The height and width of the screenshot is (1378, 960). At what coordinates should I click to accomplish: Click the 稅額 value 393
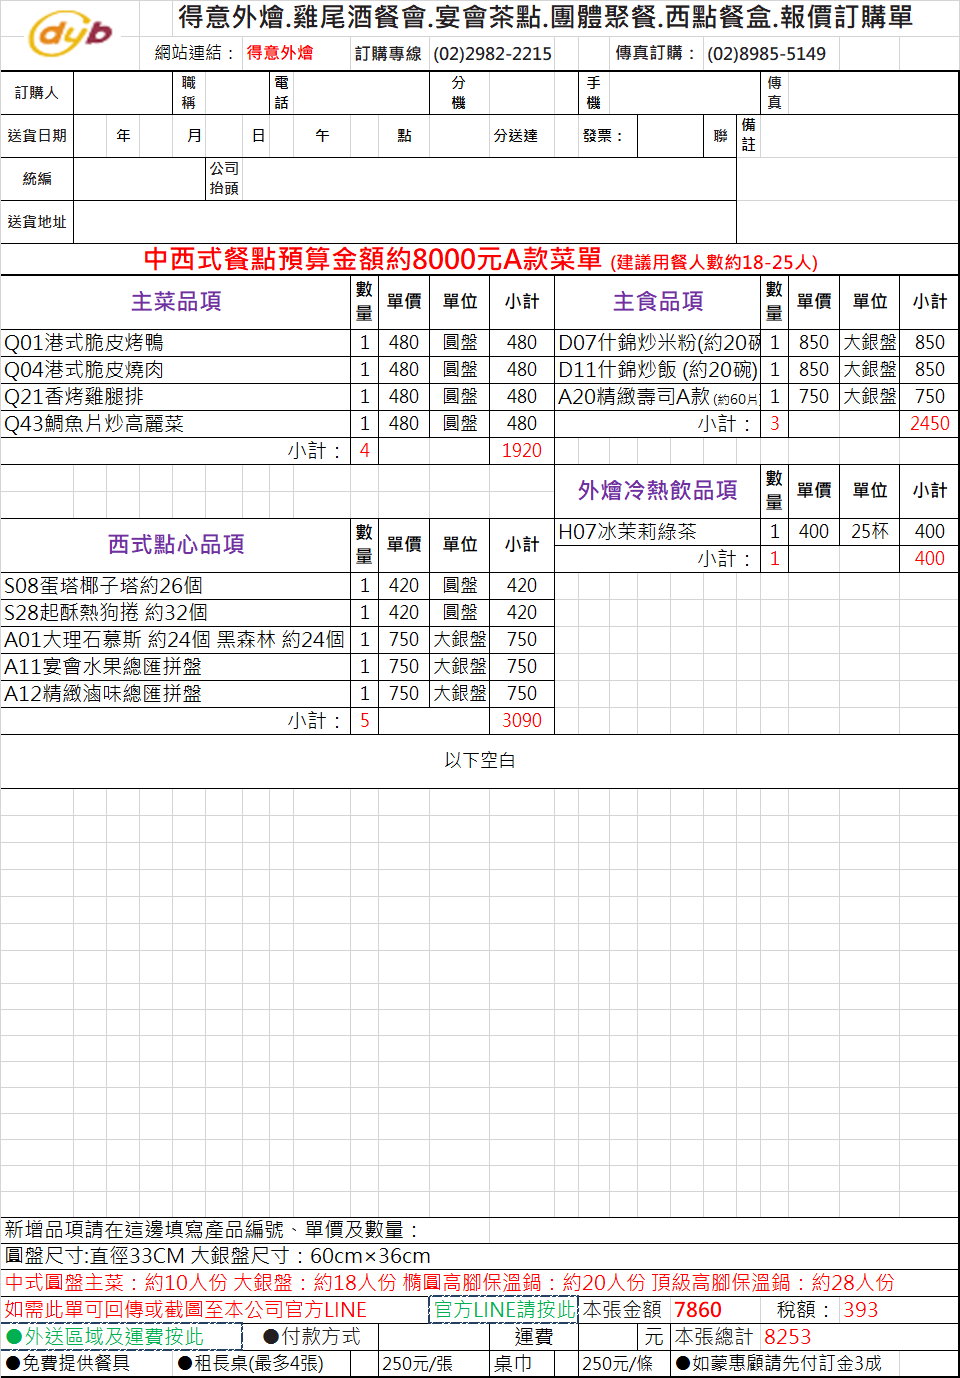(861, 1310)
